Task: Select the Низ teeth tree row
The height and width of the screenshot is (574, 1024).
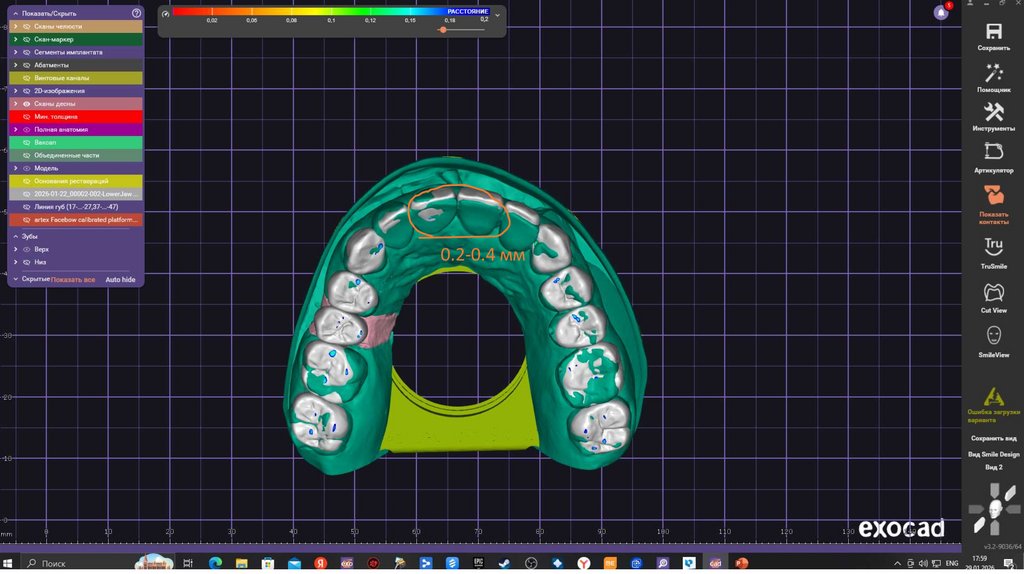Action: 76,262
